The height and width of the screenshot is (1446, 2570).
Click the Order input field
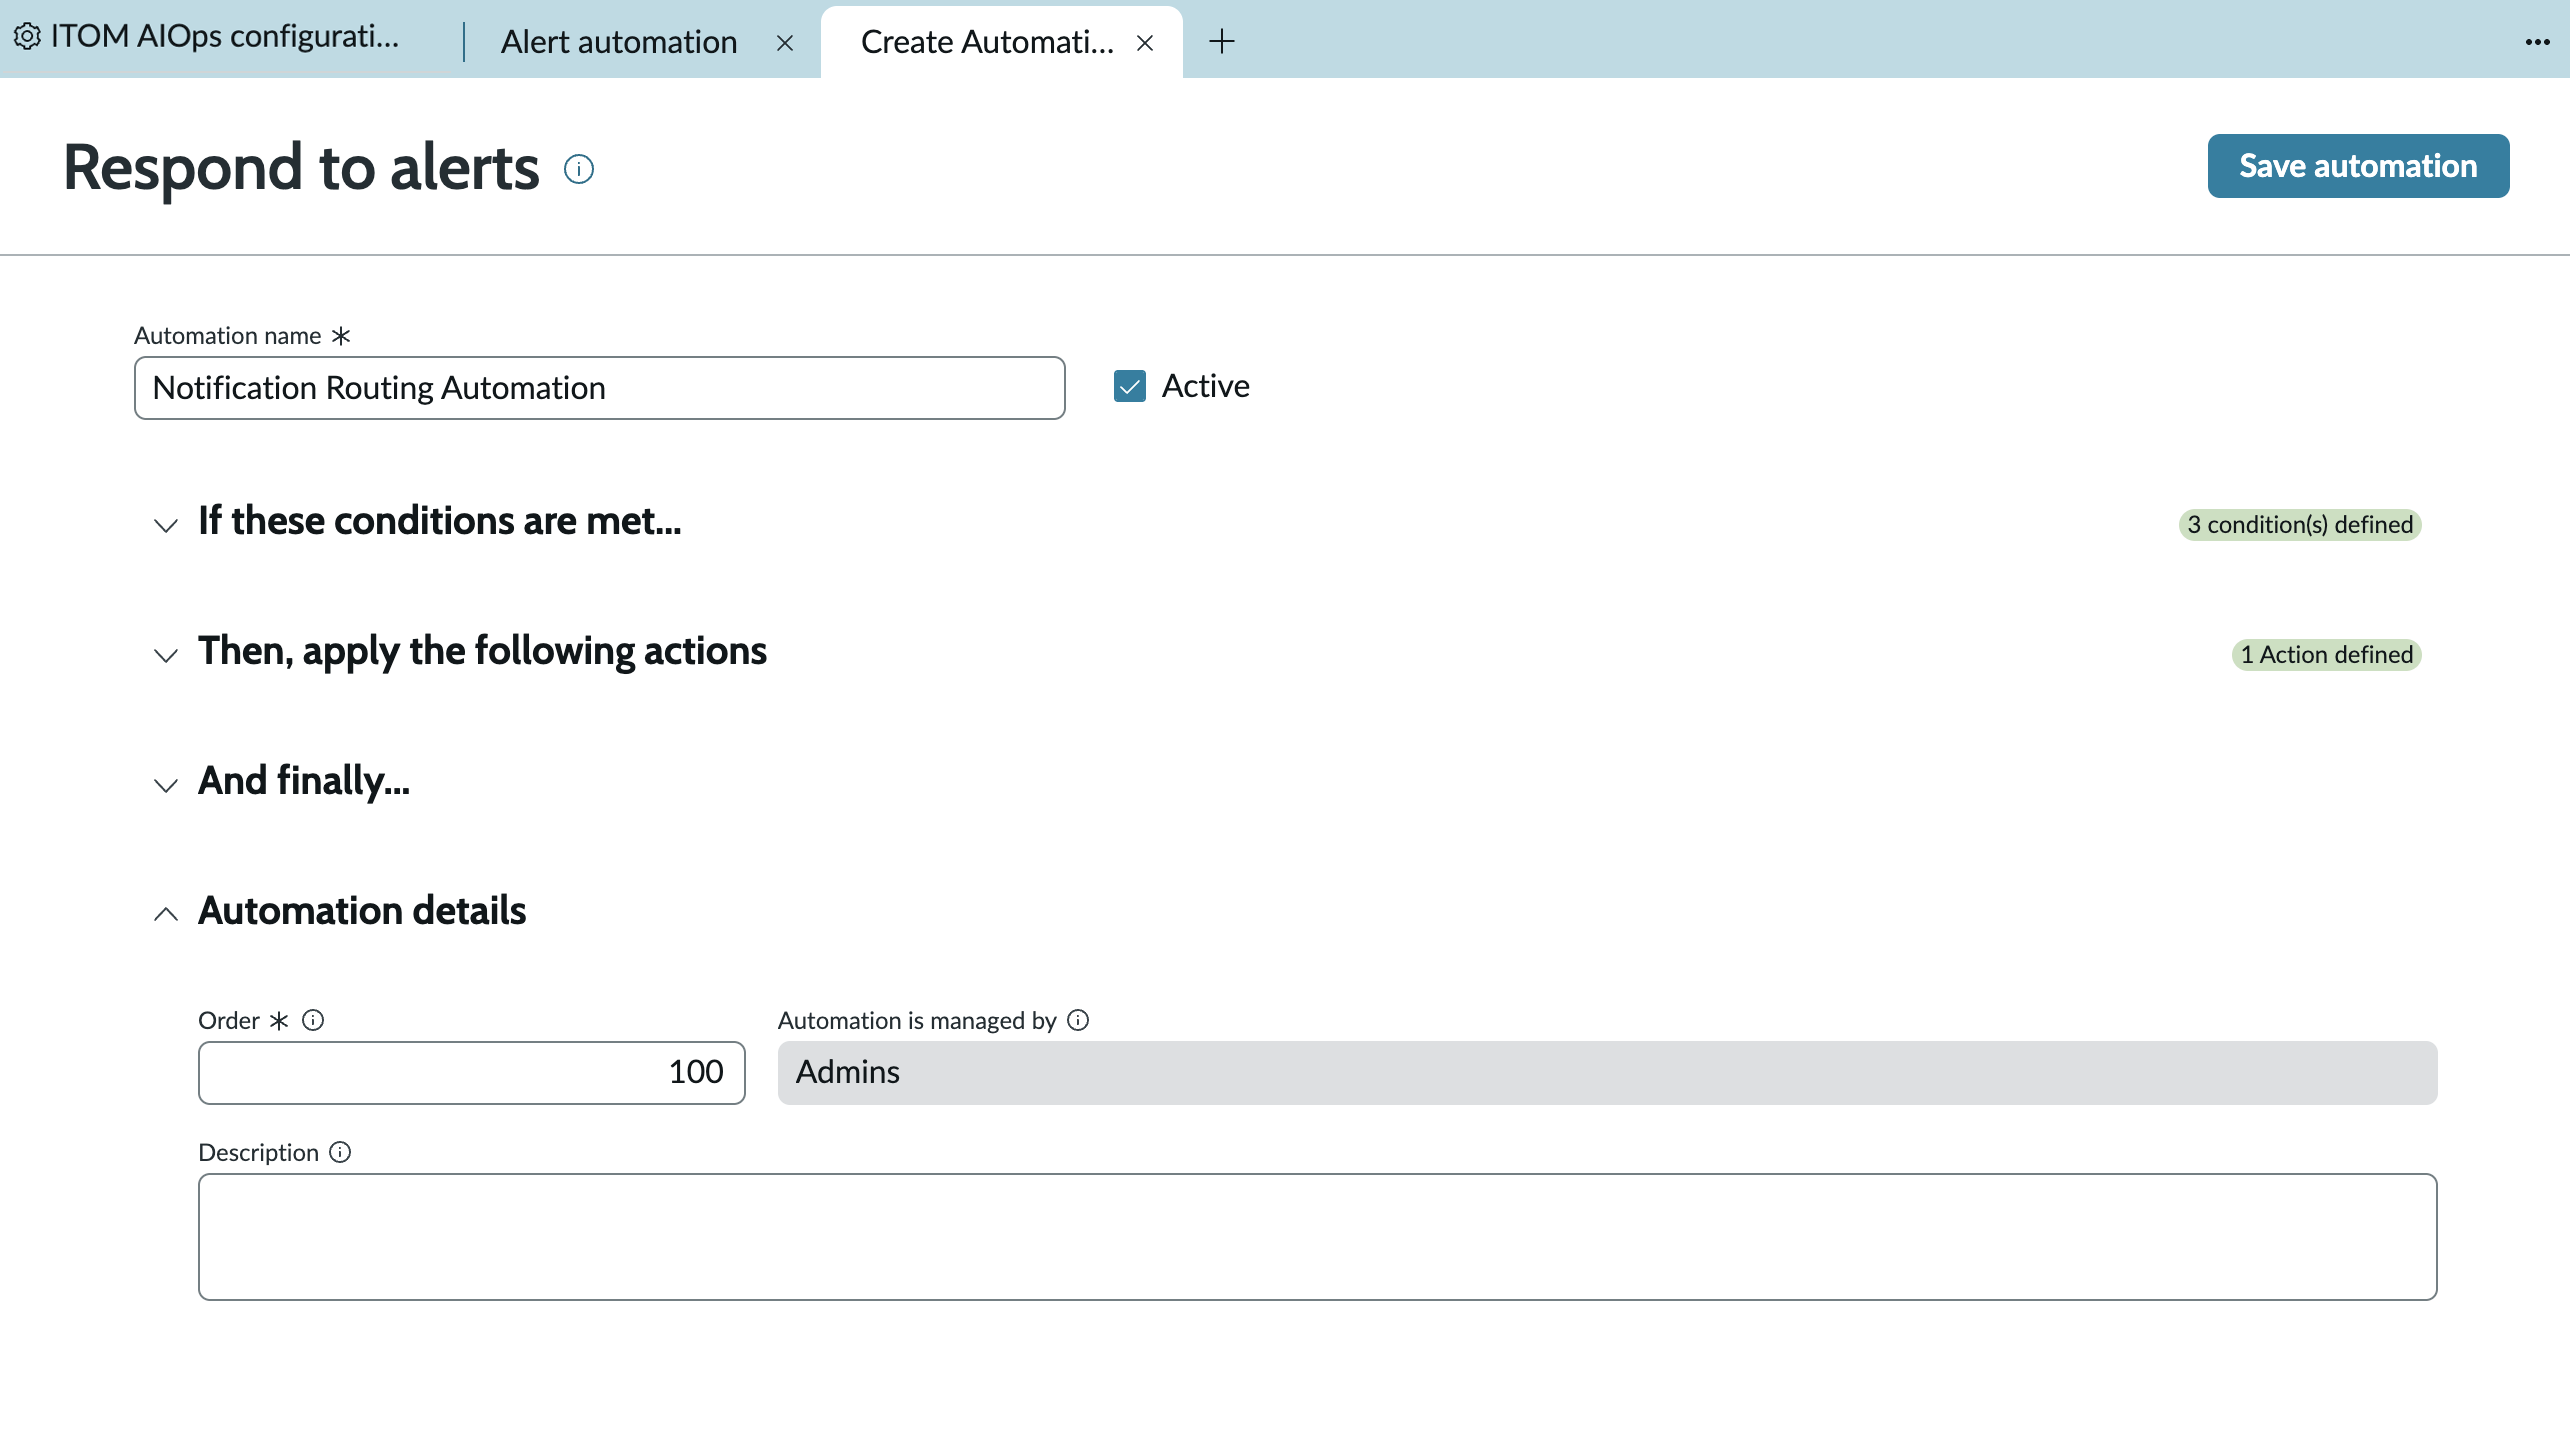[x=472, y=1073]
